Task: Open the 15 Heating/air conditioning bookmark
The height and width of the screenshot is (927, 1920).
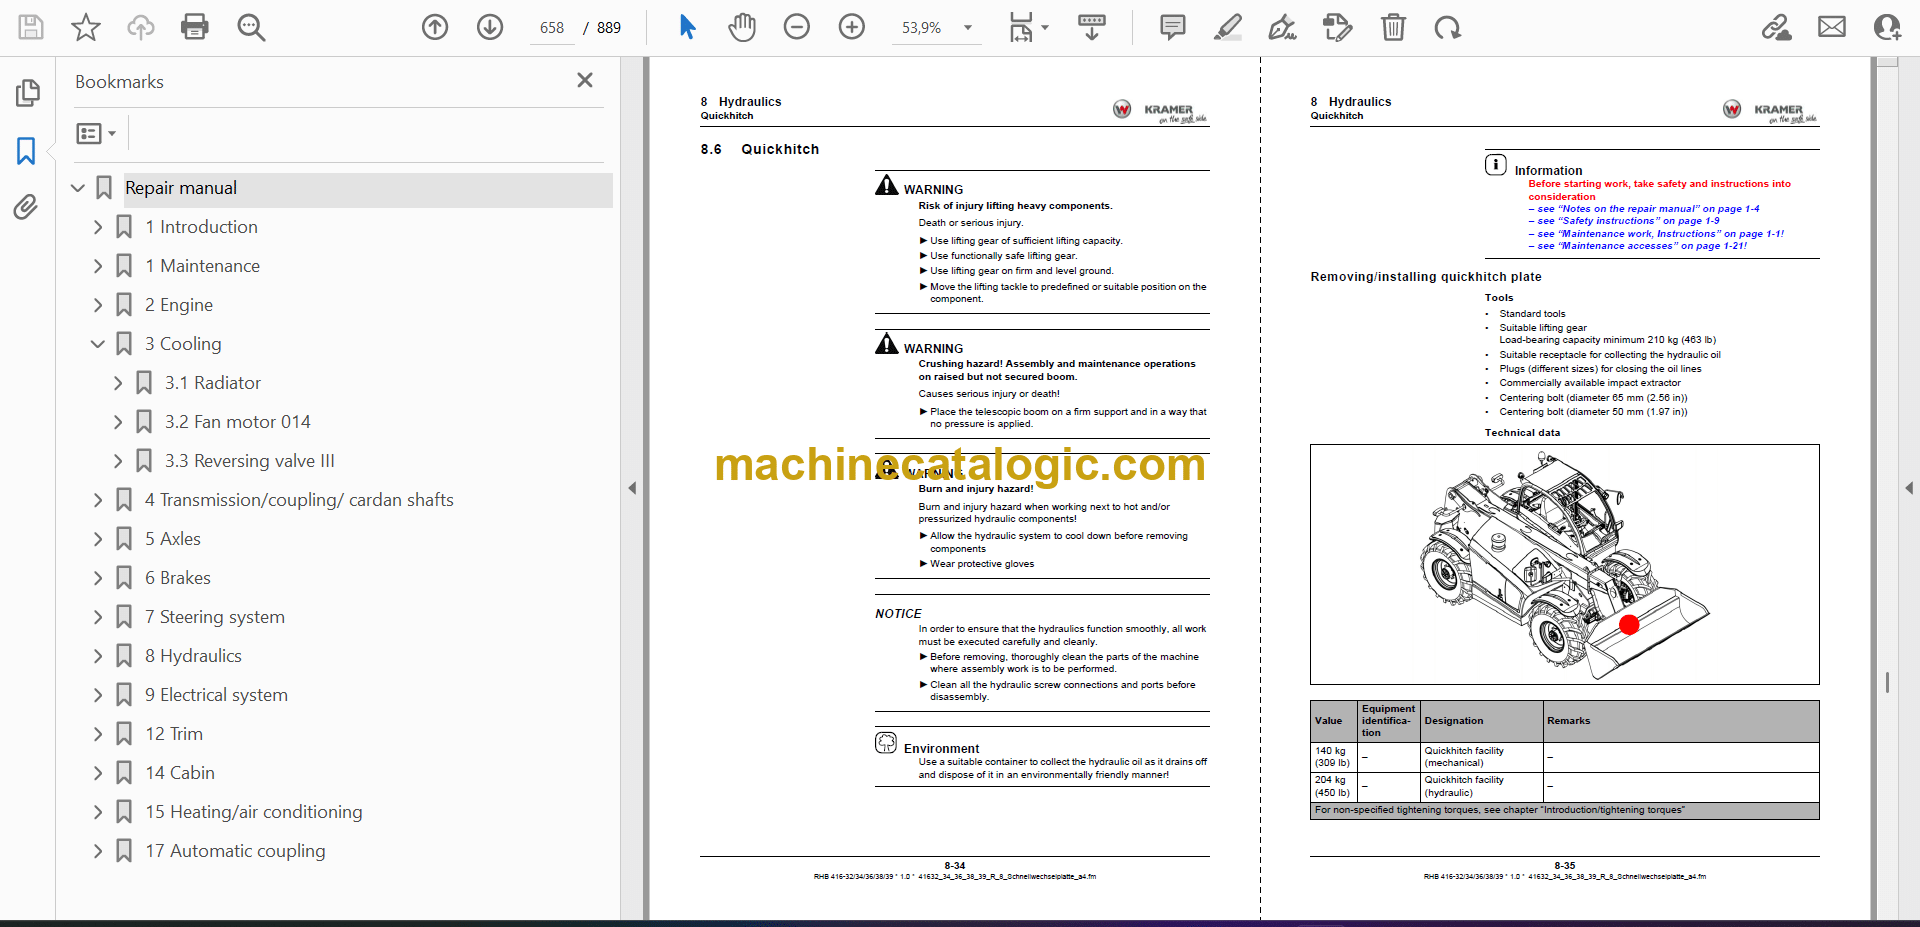Action: coord(254,812)
